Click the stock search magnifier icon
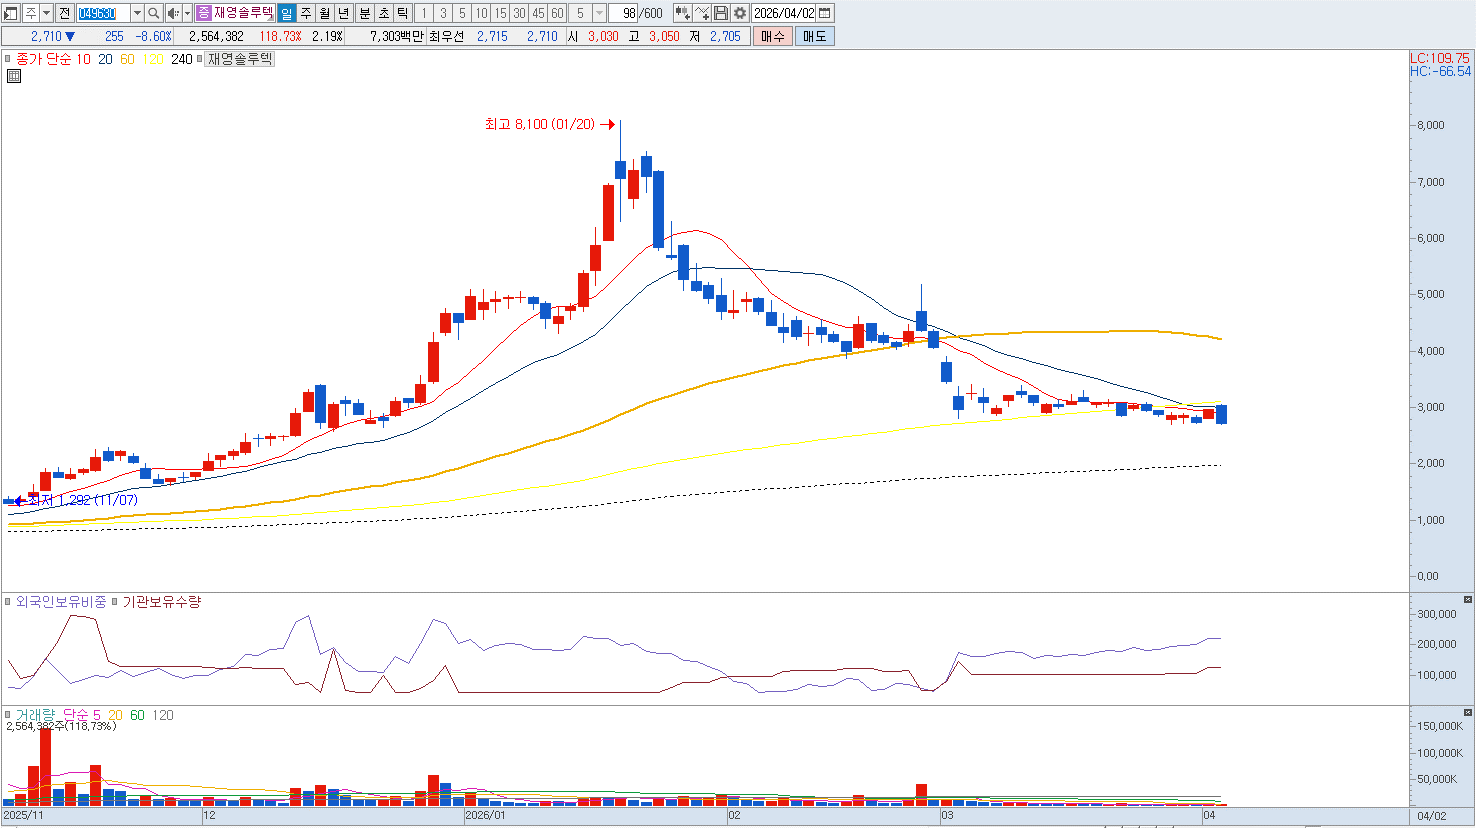This screenshot has width=1476, height=828. point(154,13)
